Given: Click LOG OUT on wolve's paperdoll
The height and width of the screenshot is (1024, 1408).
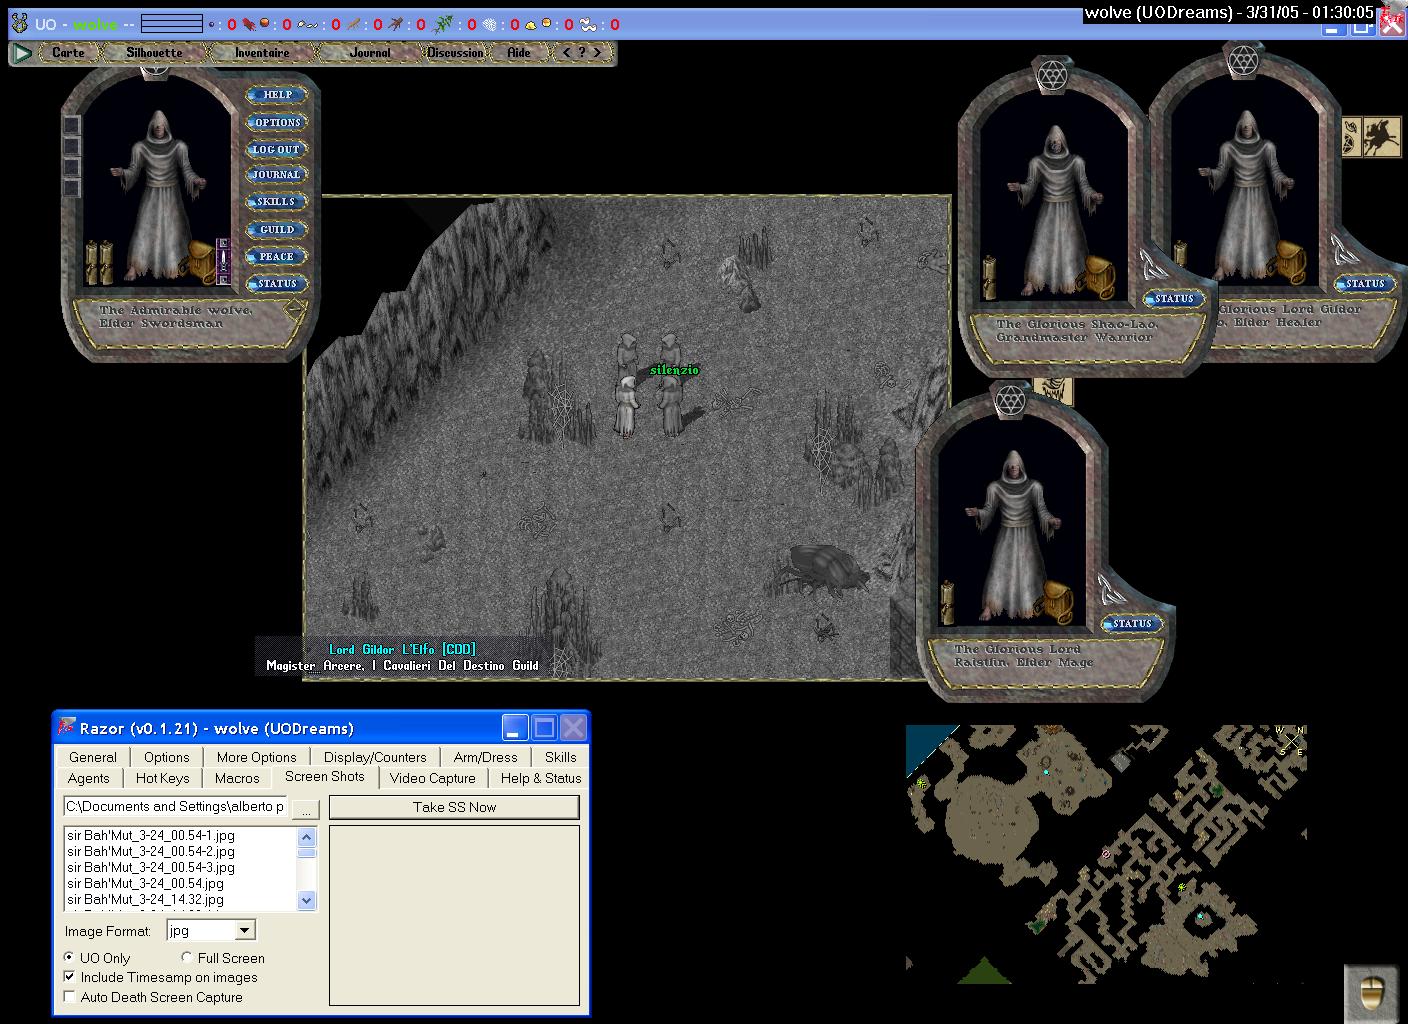Looking at the screenshot, I should pyautogui.click(x=277, y=149).
